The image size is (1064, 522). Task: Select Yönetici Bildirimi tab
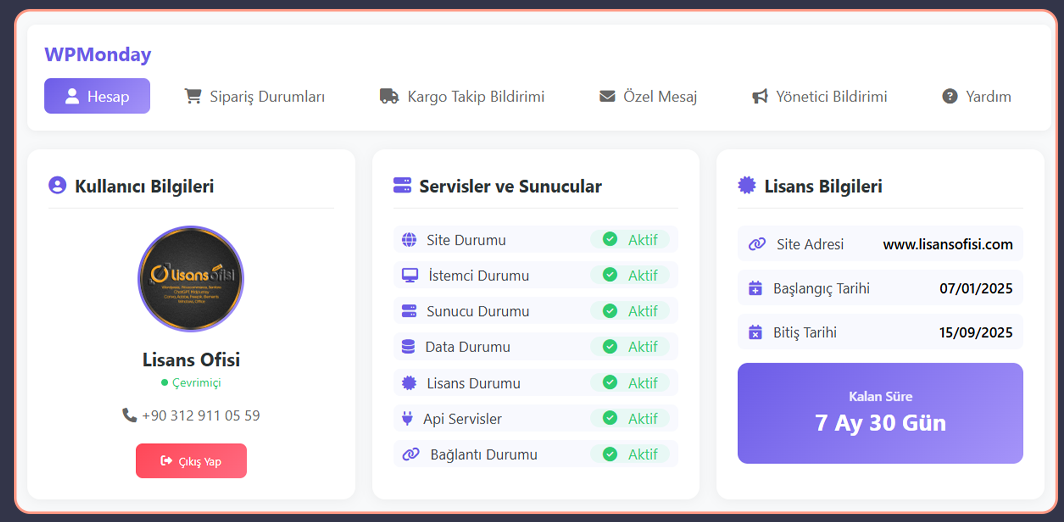pyautogui.click(x=820, y=96)
